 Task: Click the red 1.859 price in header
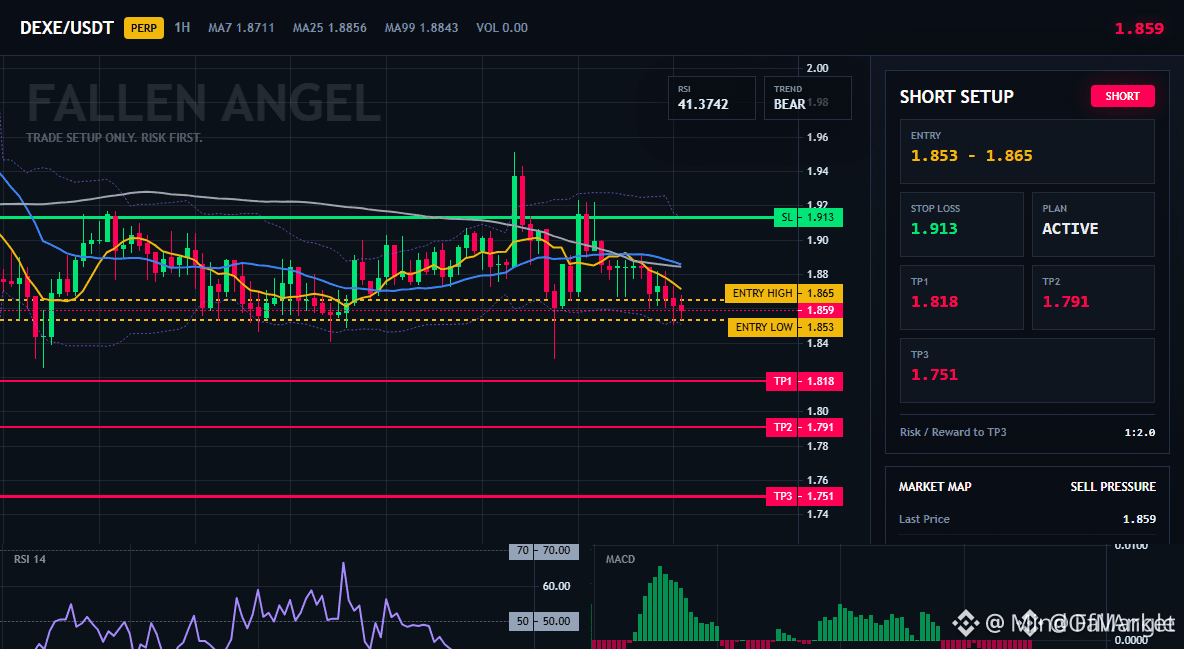pos(1139,29)
